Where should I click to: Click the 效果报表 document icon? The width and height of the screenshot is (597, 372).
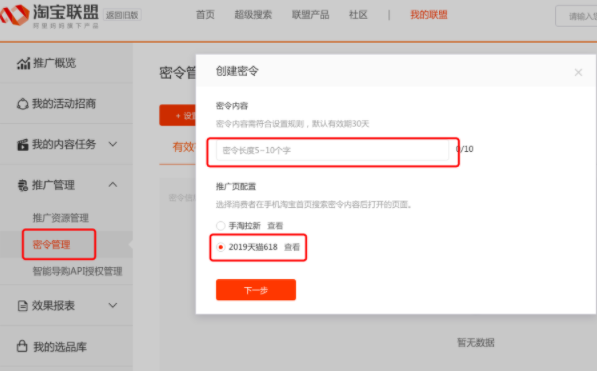(x=22, y=305)
